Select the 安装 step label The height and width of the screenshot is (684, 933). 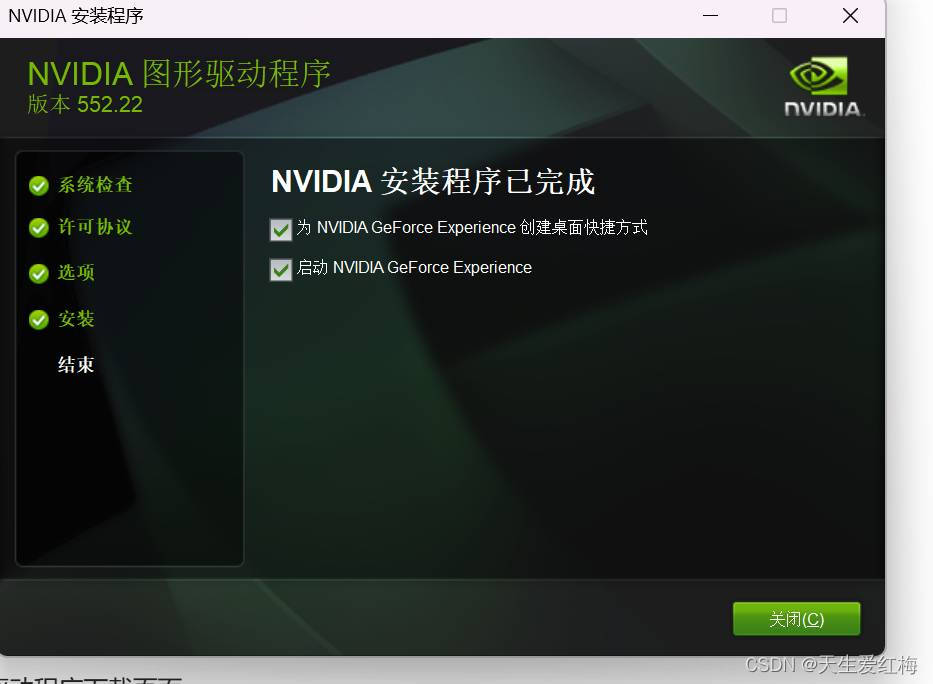(x=76, y=319)
